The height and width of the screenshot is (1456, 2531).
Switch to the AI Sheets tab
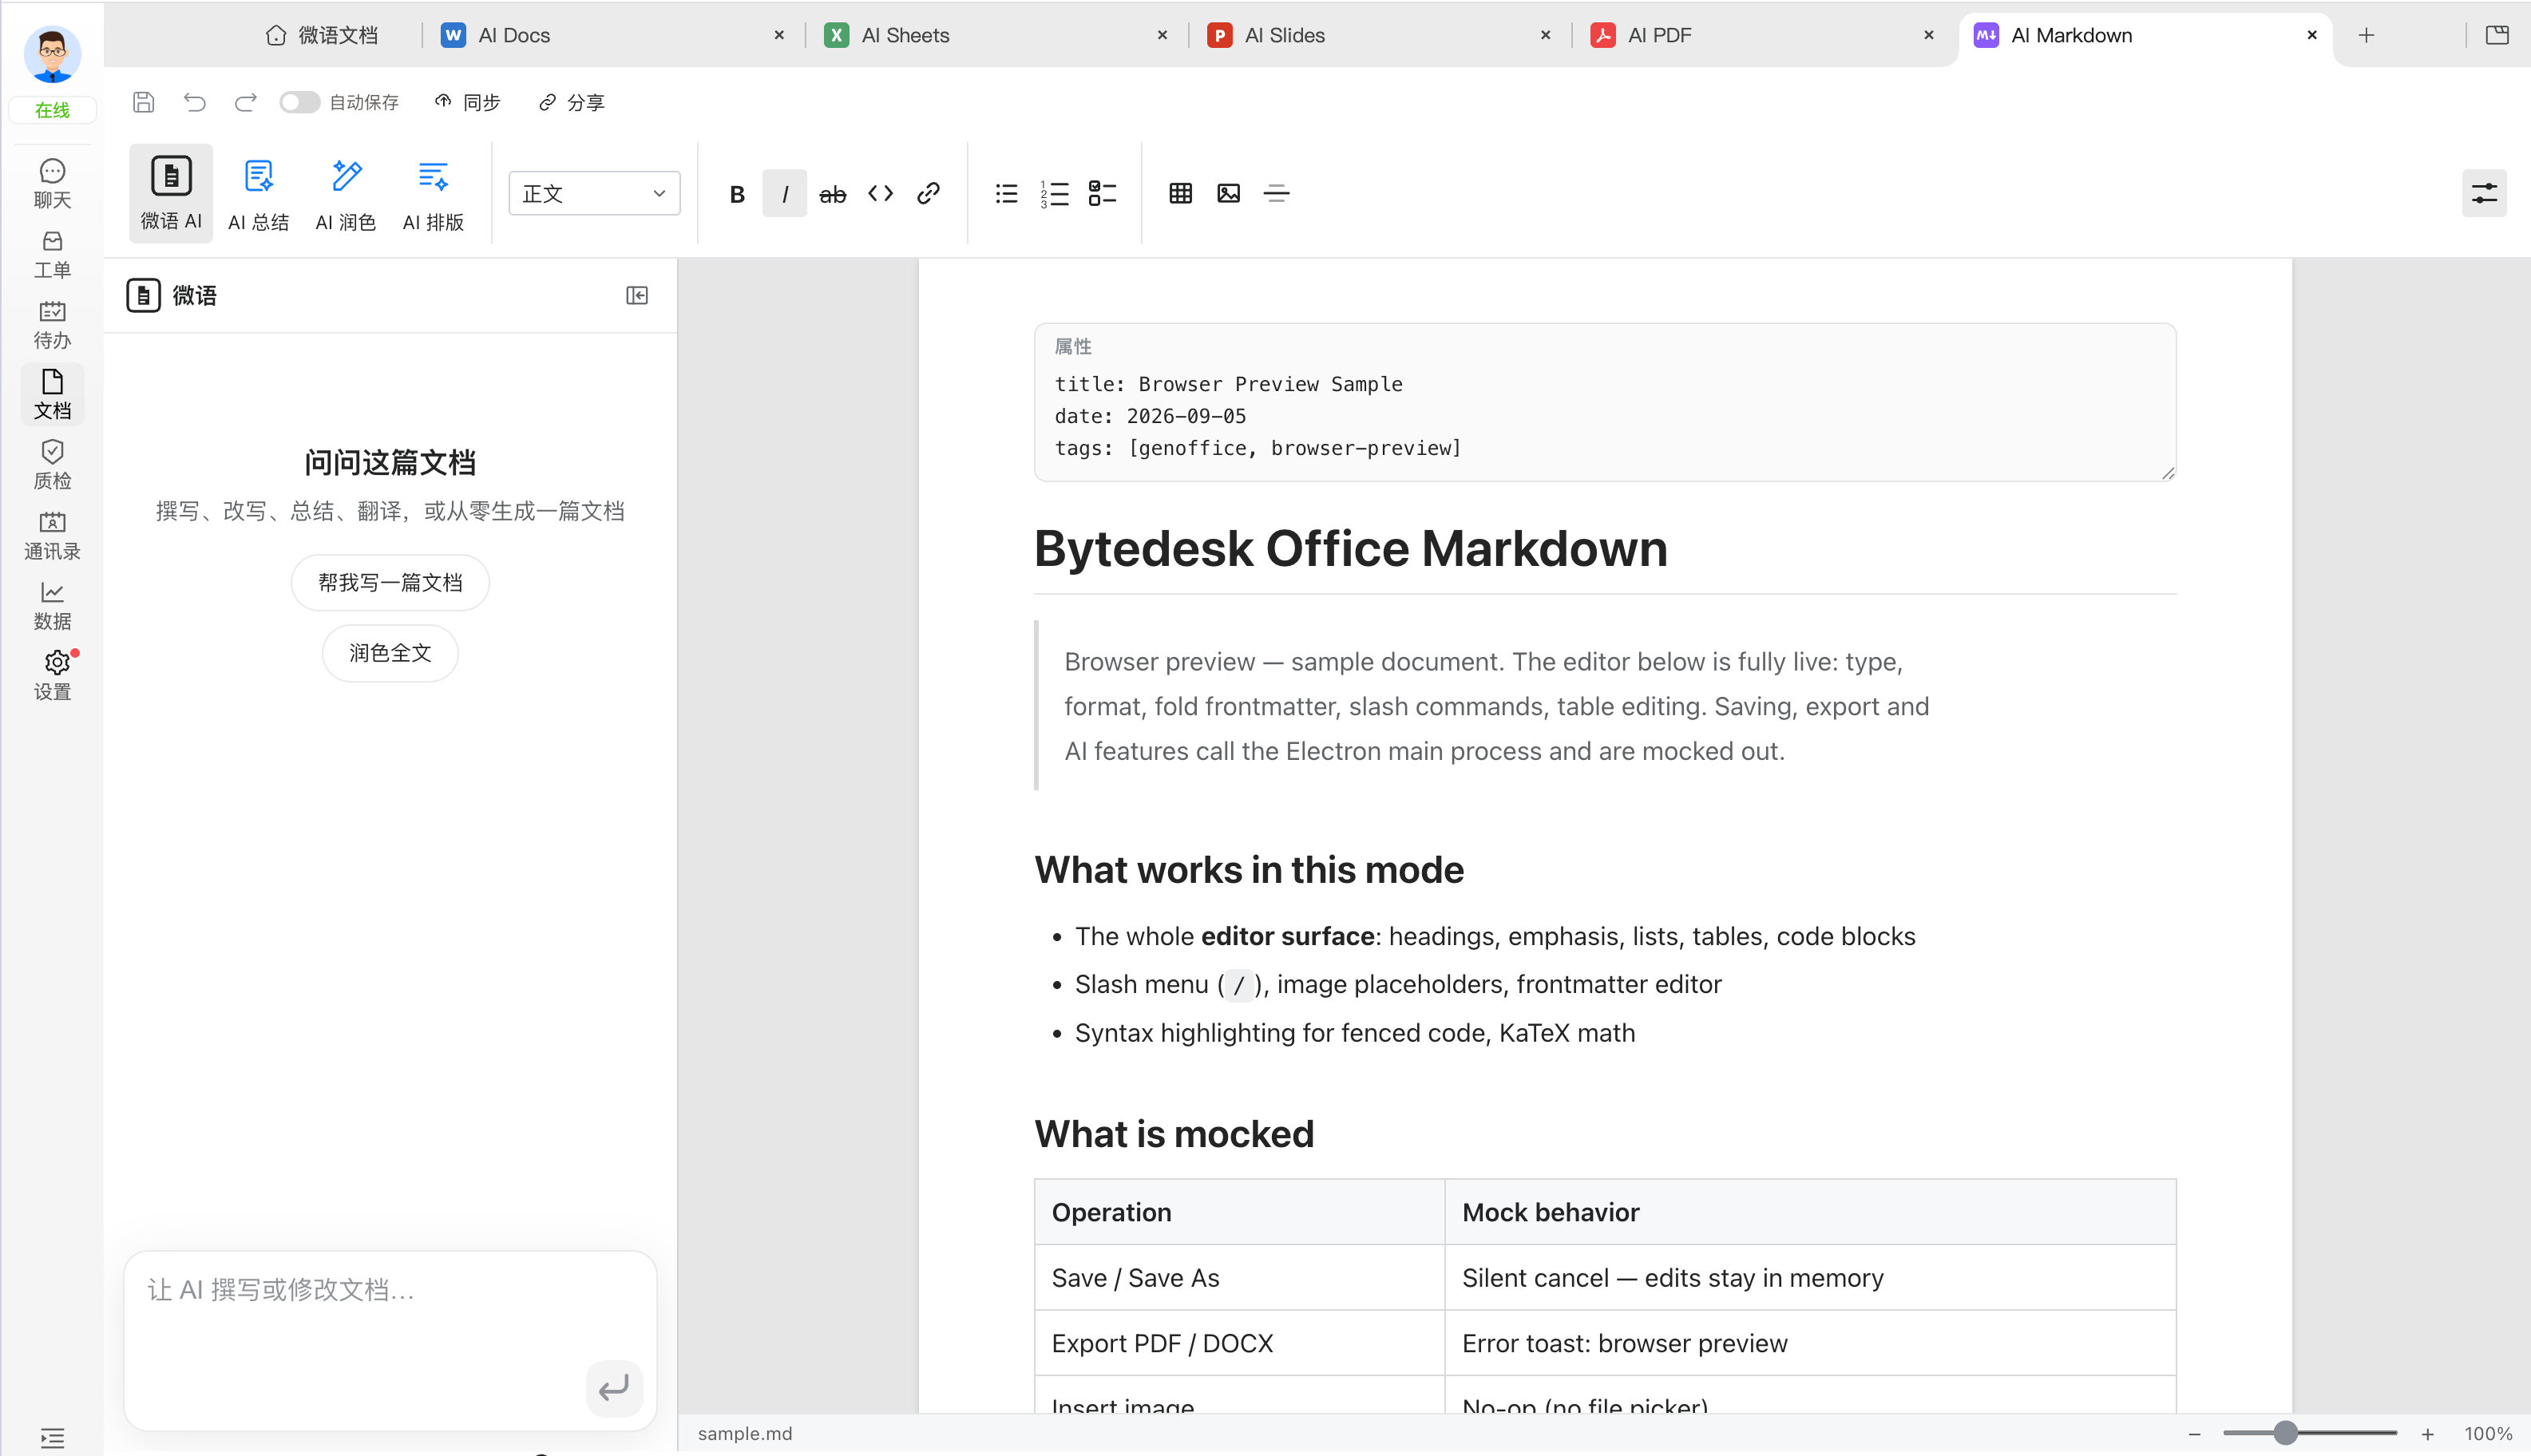(996, 35)
